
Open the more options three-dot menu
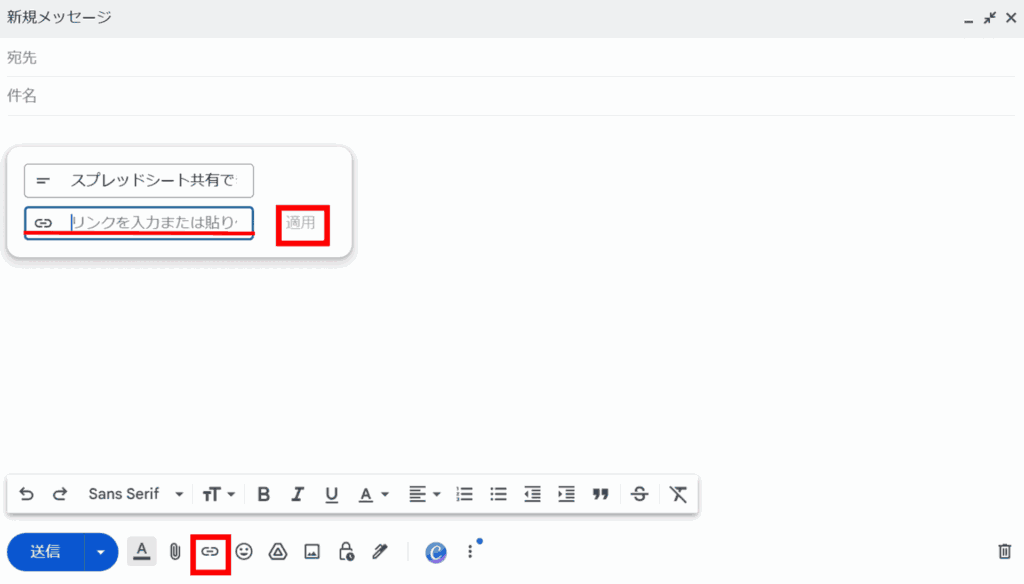click(x=470, y=552)
